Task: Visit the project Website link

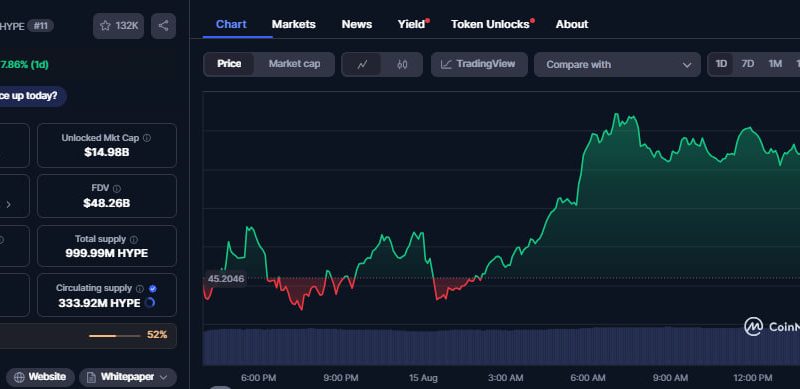Action: pyautogui.click(x=40, y=377)
